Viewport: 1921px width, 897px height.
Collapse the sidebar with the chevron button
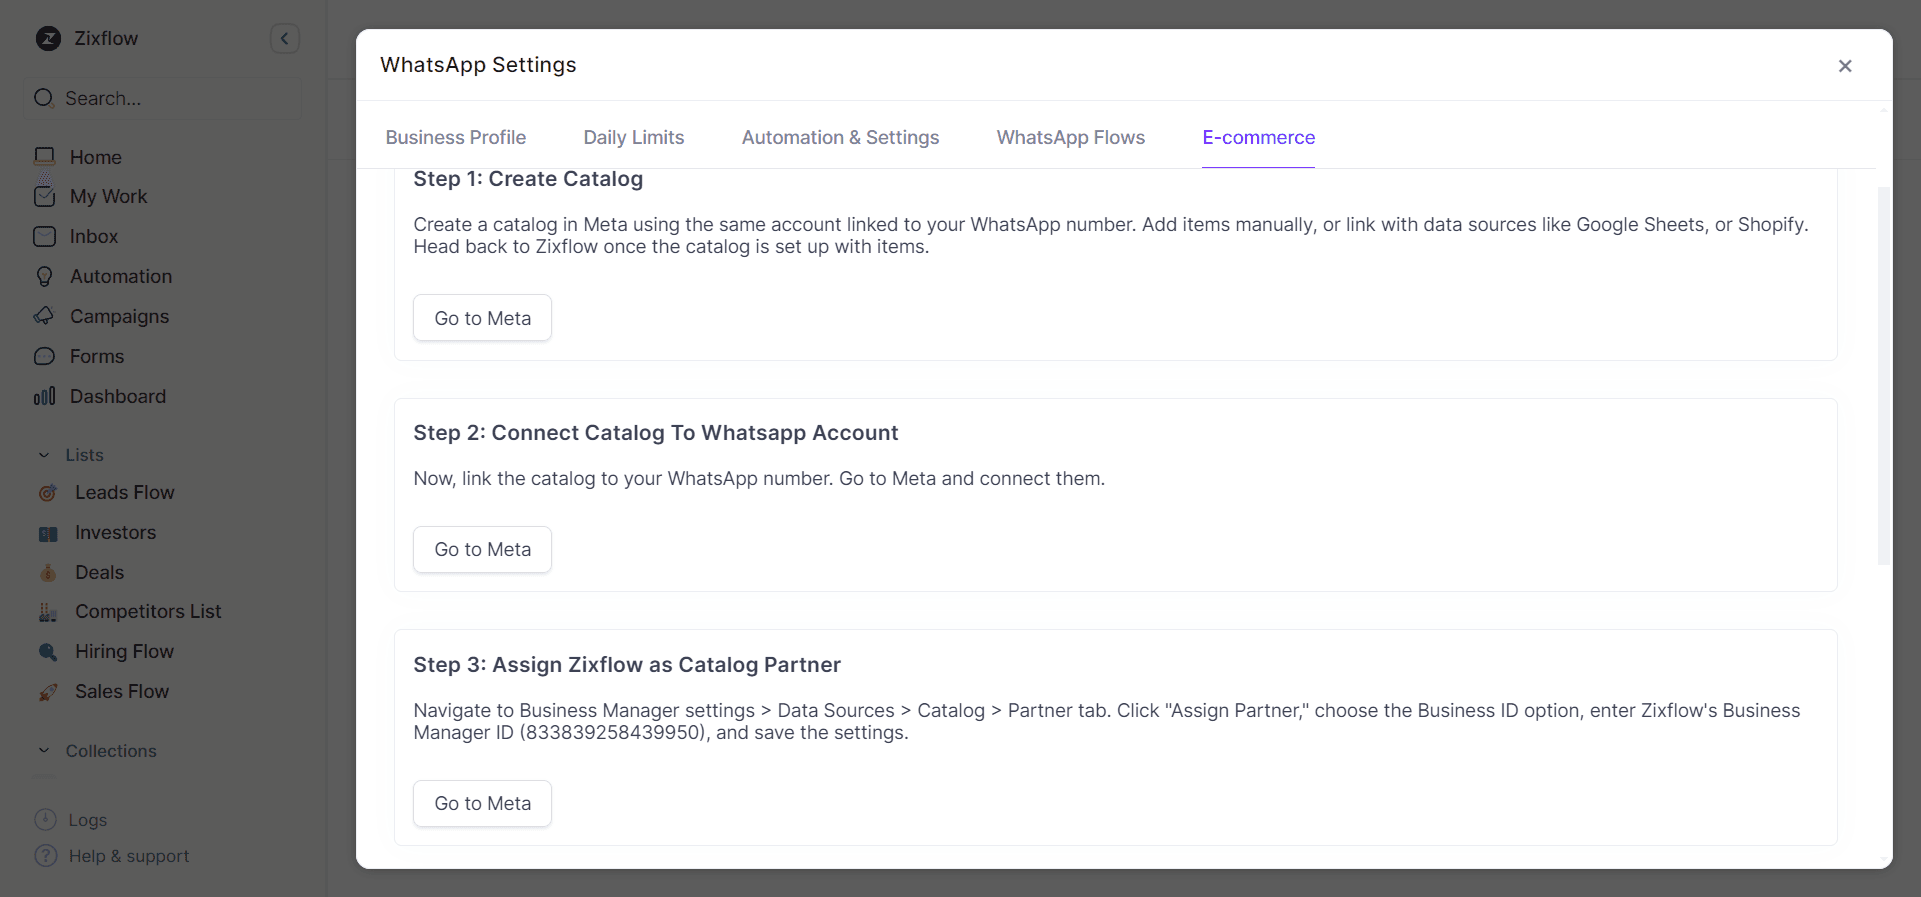[x=284, y=39]
